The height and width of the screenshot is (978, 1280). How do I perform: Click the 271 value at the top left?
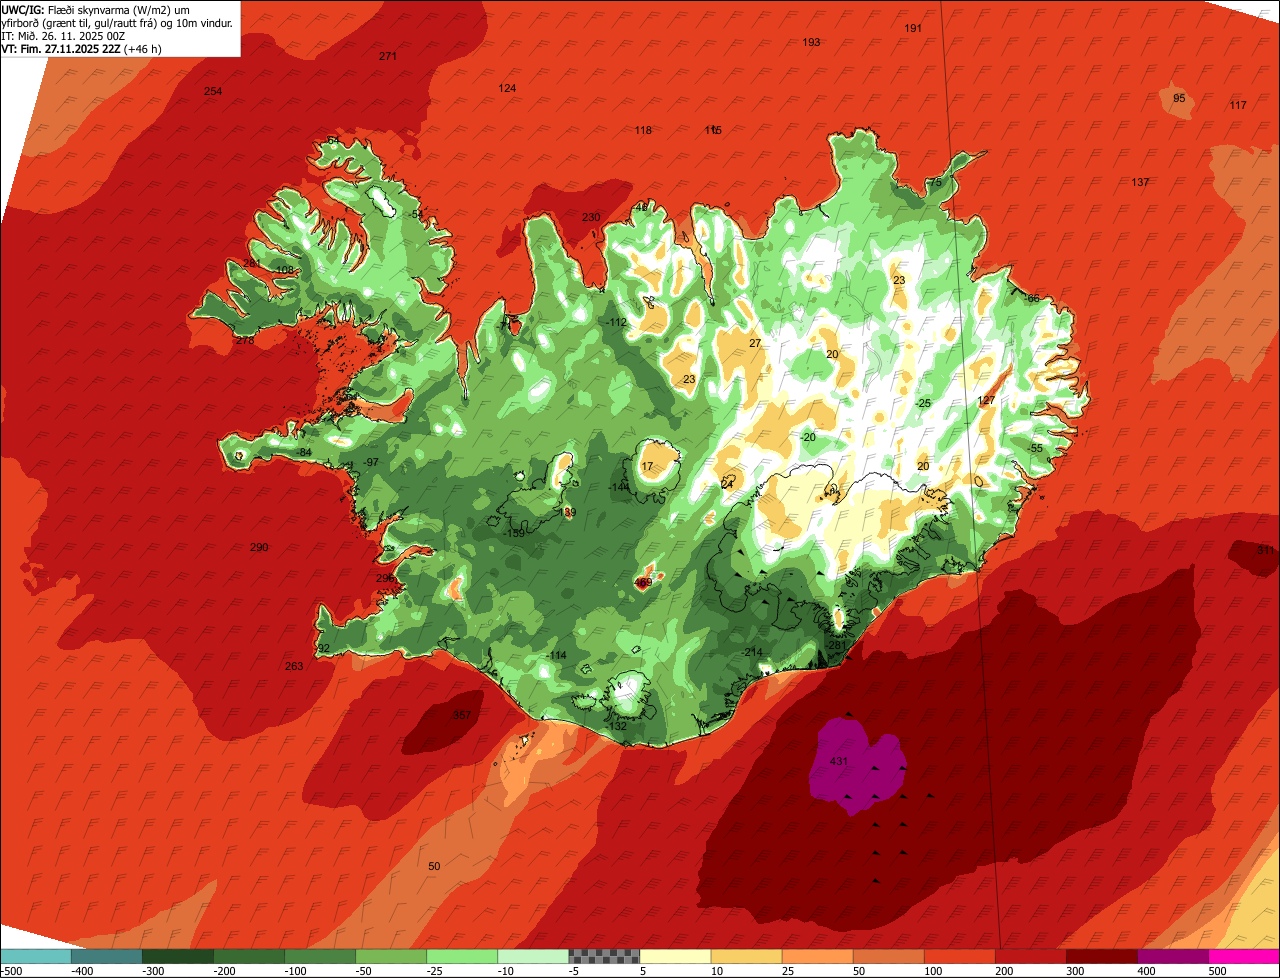[388, 56]
